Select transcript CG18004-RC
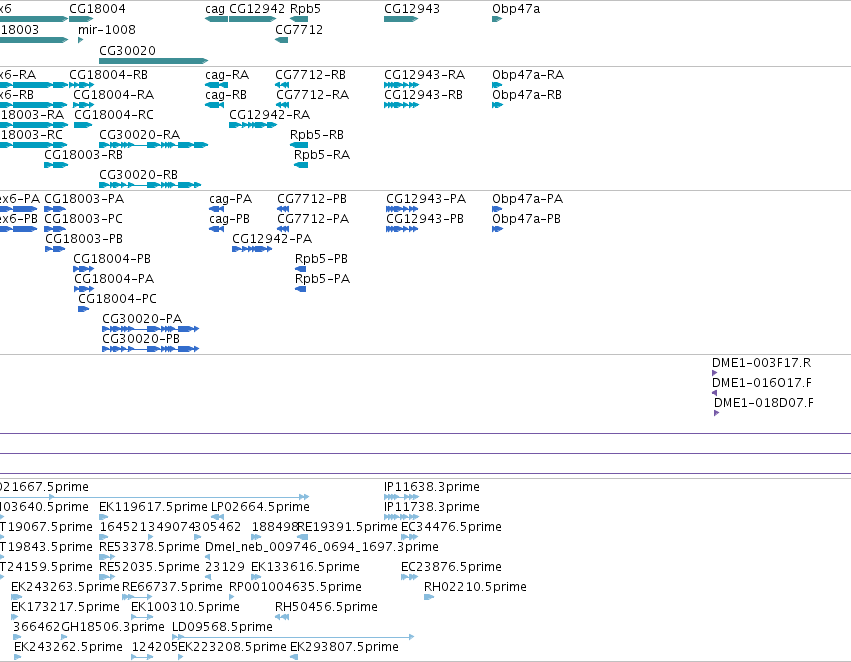 coord(113,115)
